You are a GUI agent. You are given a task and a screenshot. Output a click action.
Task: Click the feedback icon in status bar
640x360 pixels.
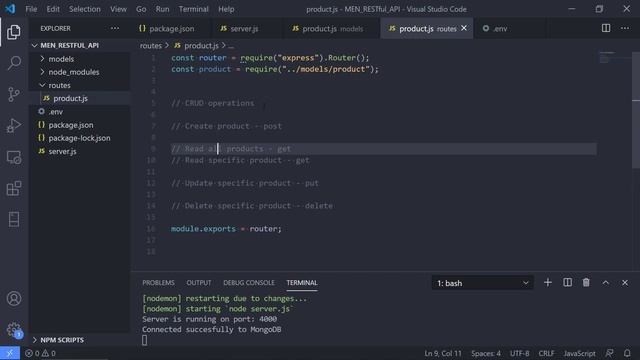point(609,353)
